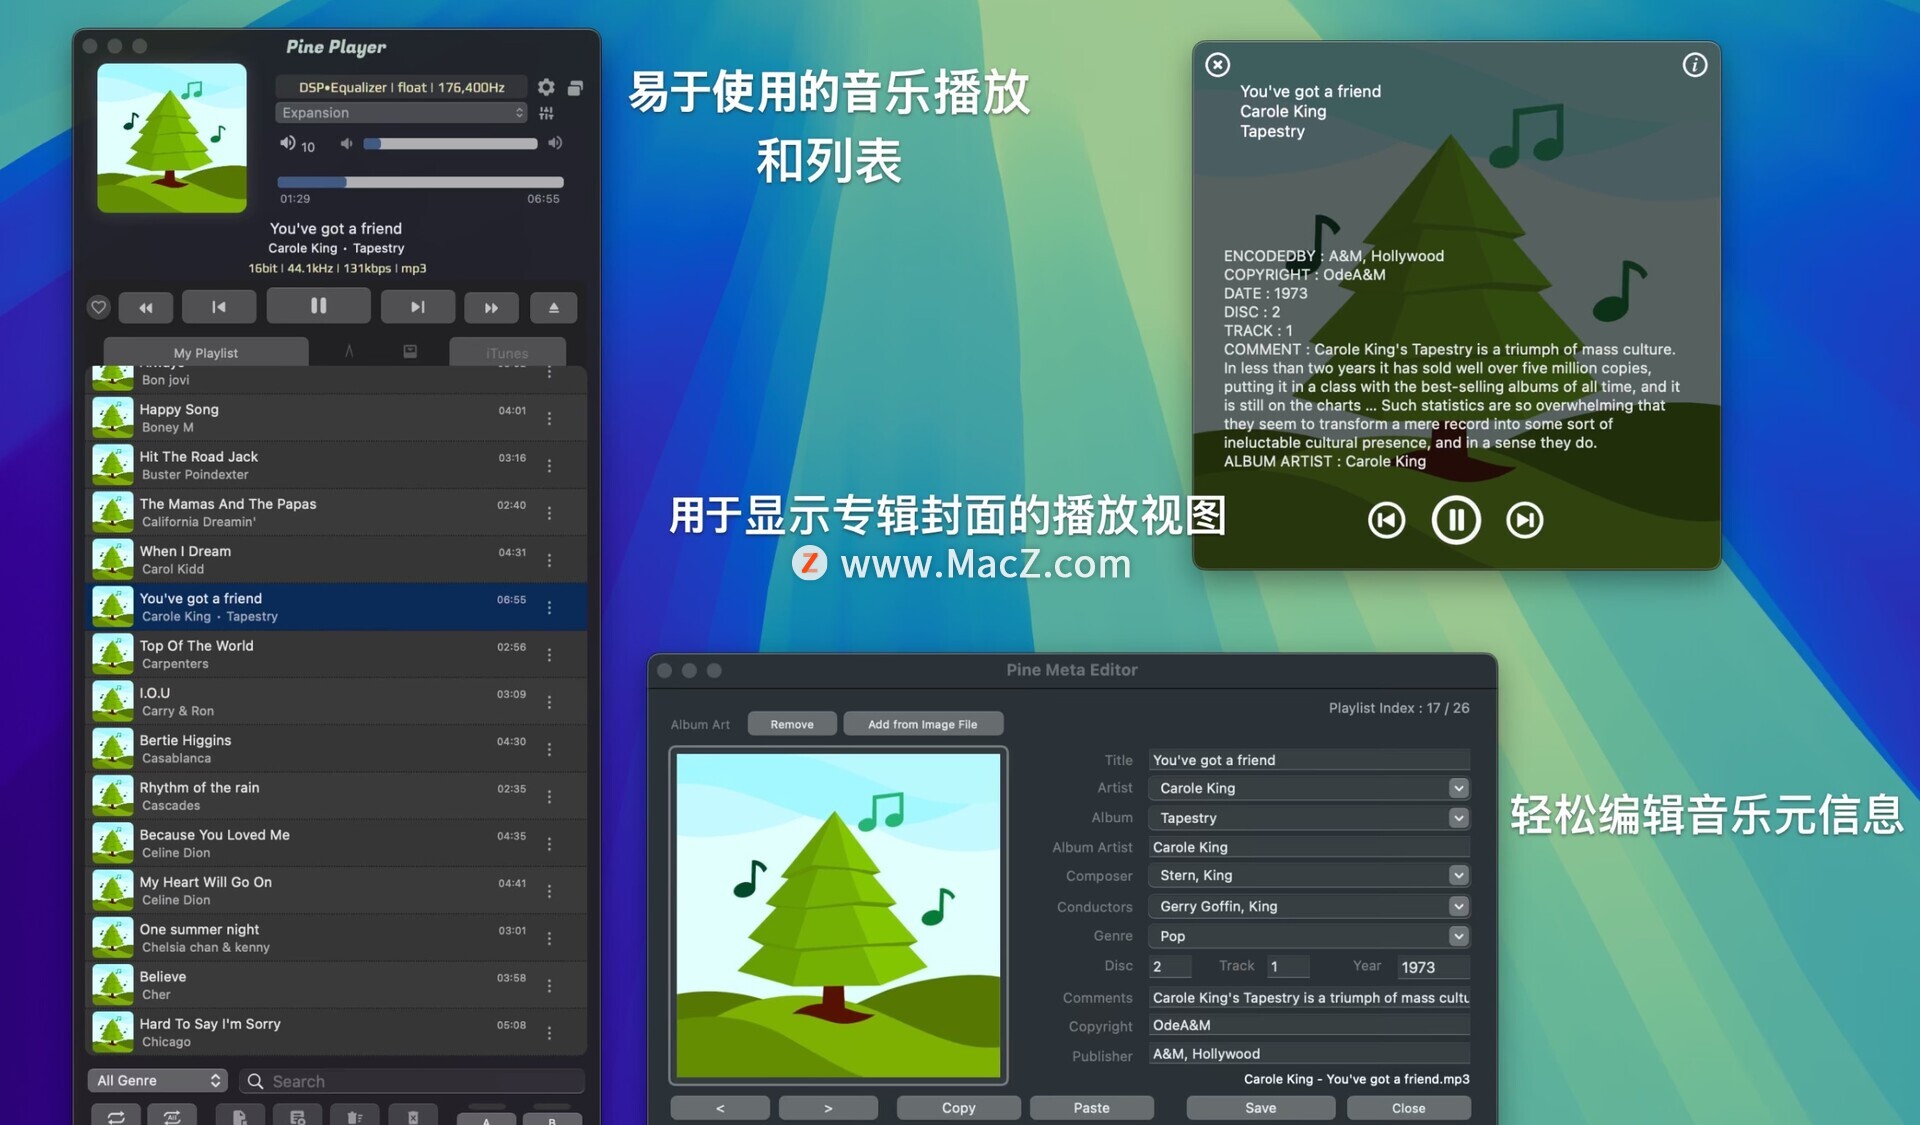The width and height of the screenshot is (1920, 1125).
Task: Click the volume slider track
Action: (x=451, y=144)
